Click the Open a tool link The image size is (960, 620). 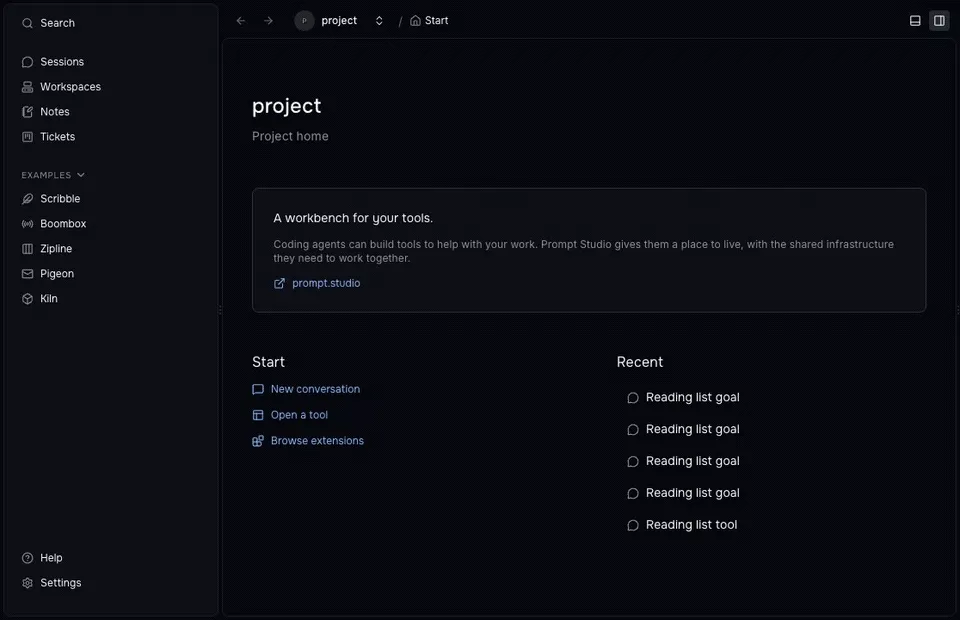290,415
